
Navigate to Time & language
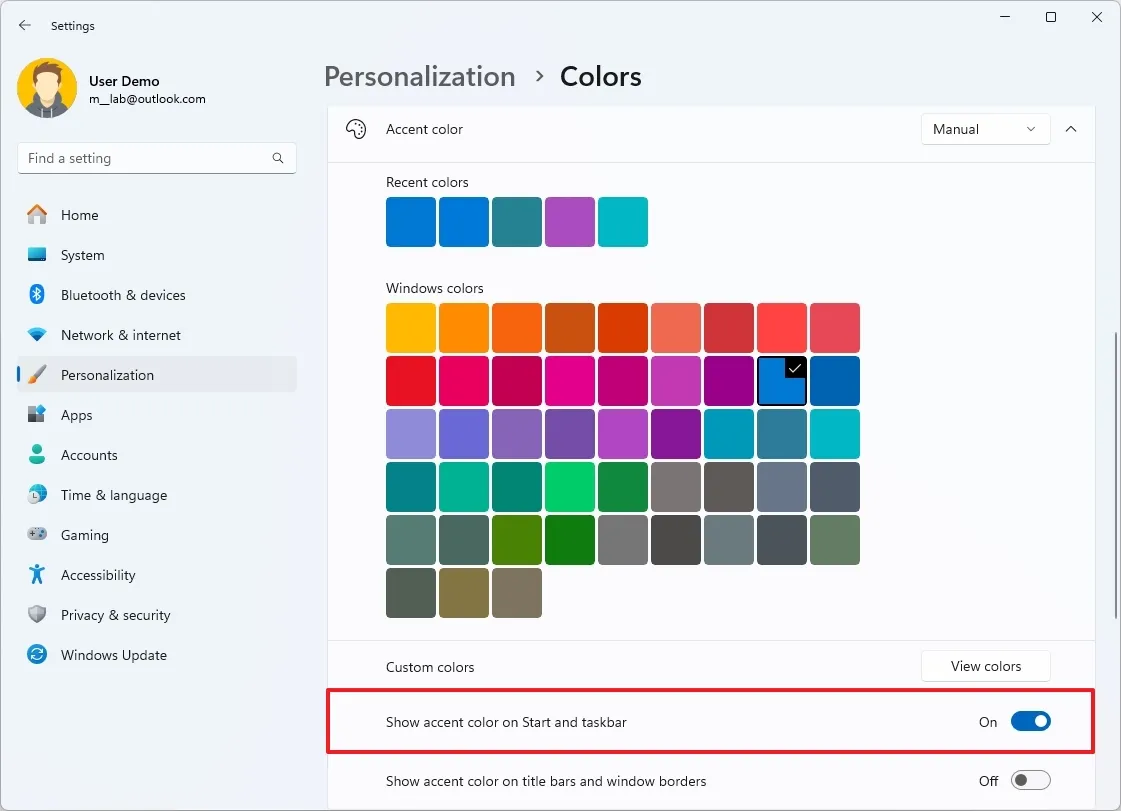coord(113,495)
